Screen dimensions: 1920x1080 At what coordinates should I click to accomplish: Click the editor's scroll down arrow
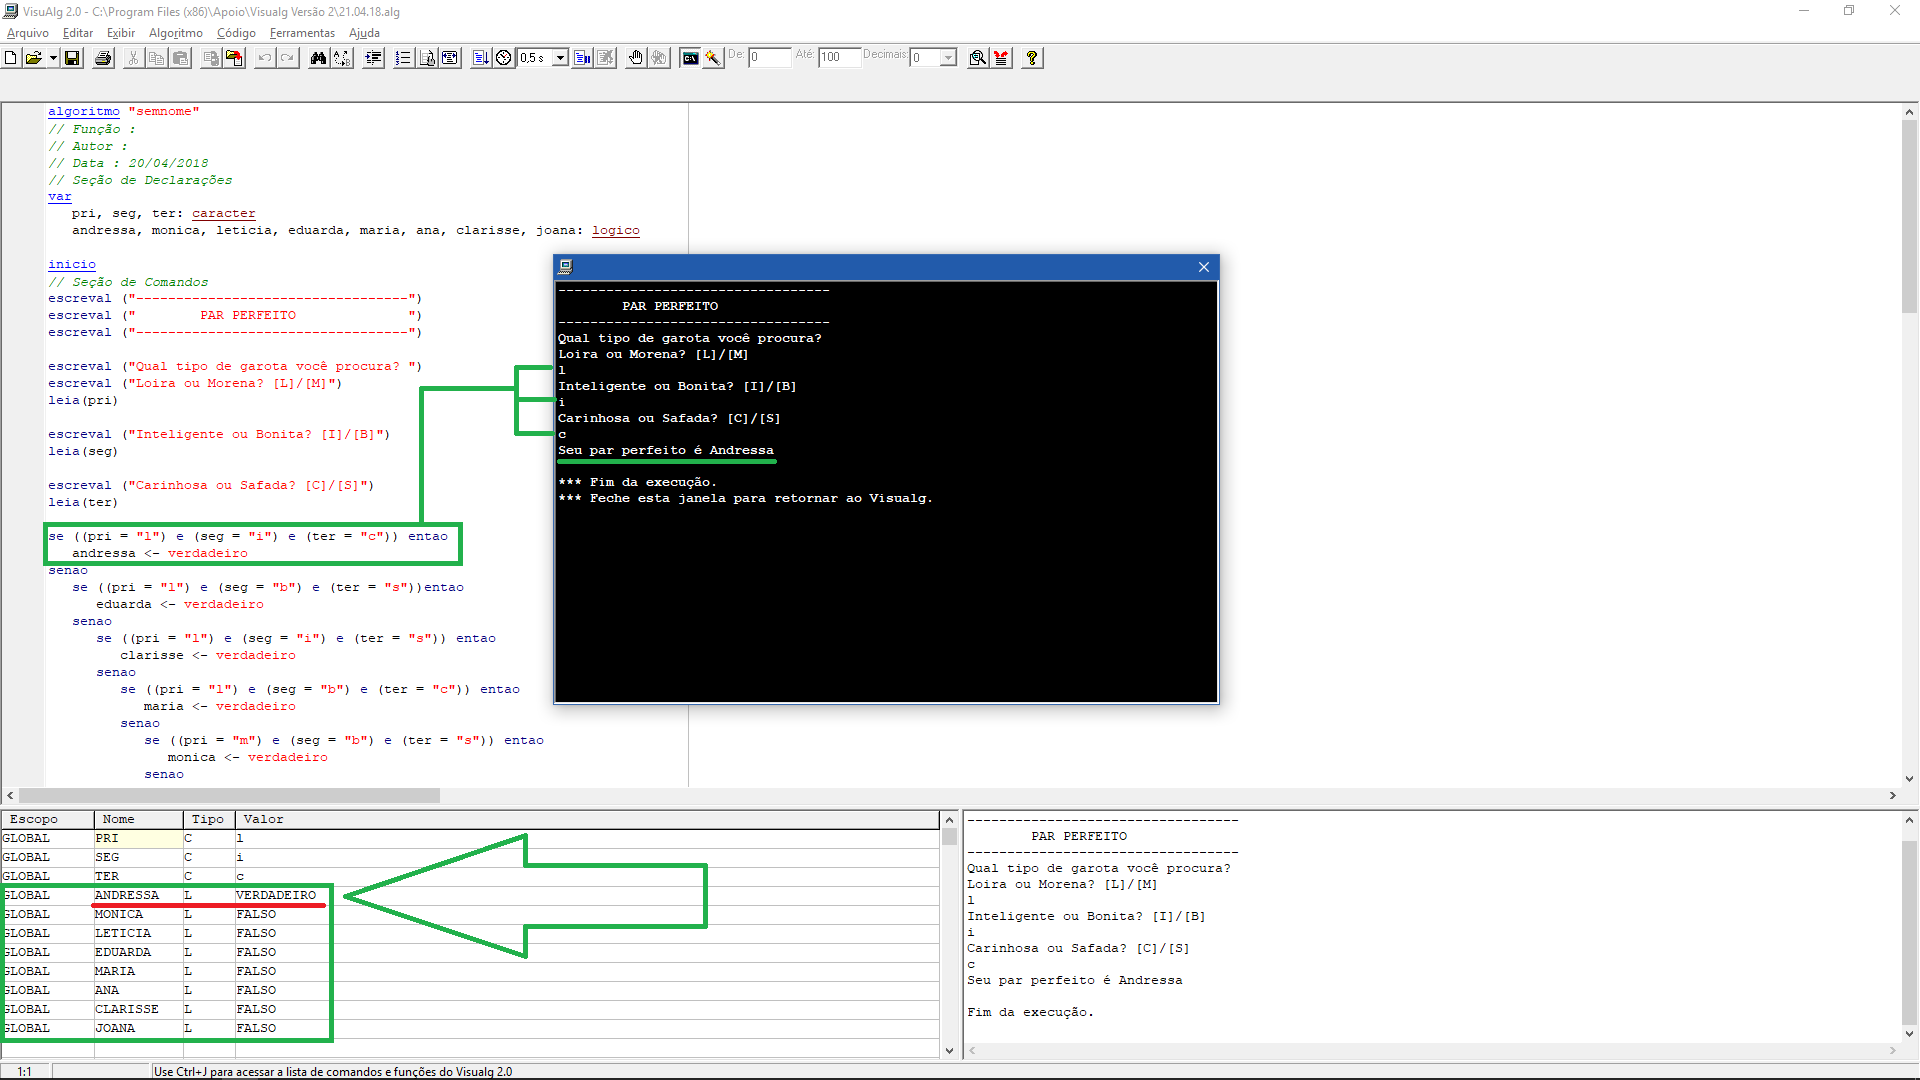[x=1909, y=779]
